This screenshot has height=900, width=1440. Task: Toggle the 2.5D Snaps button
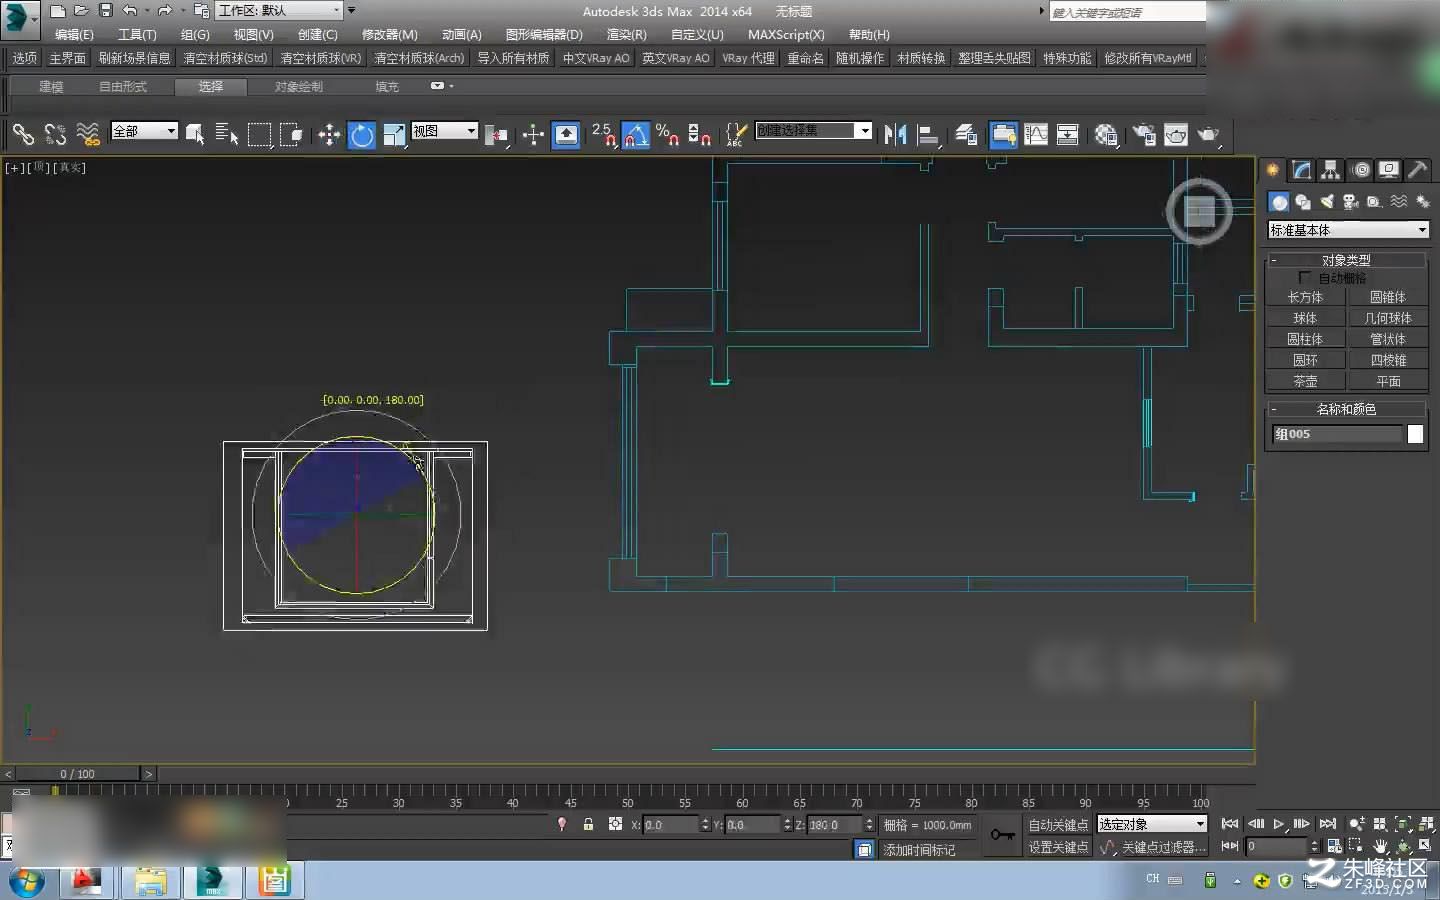coord(603,134)
